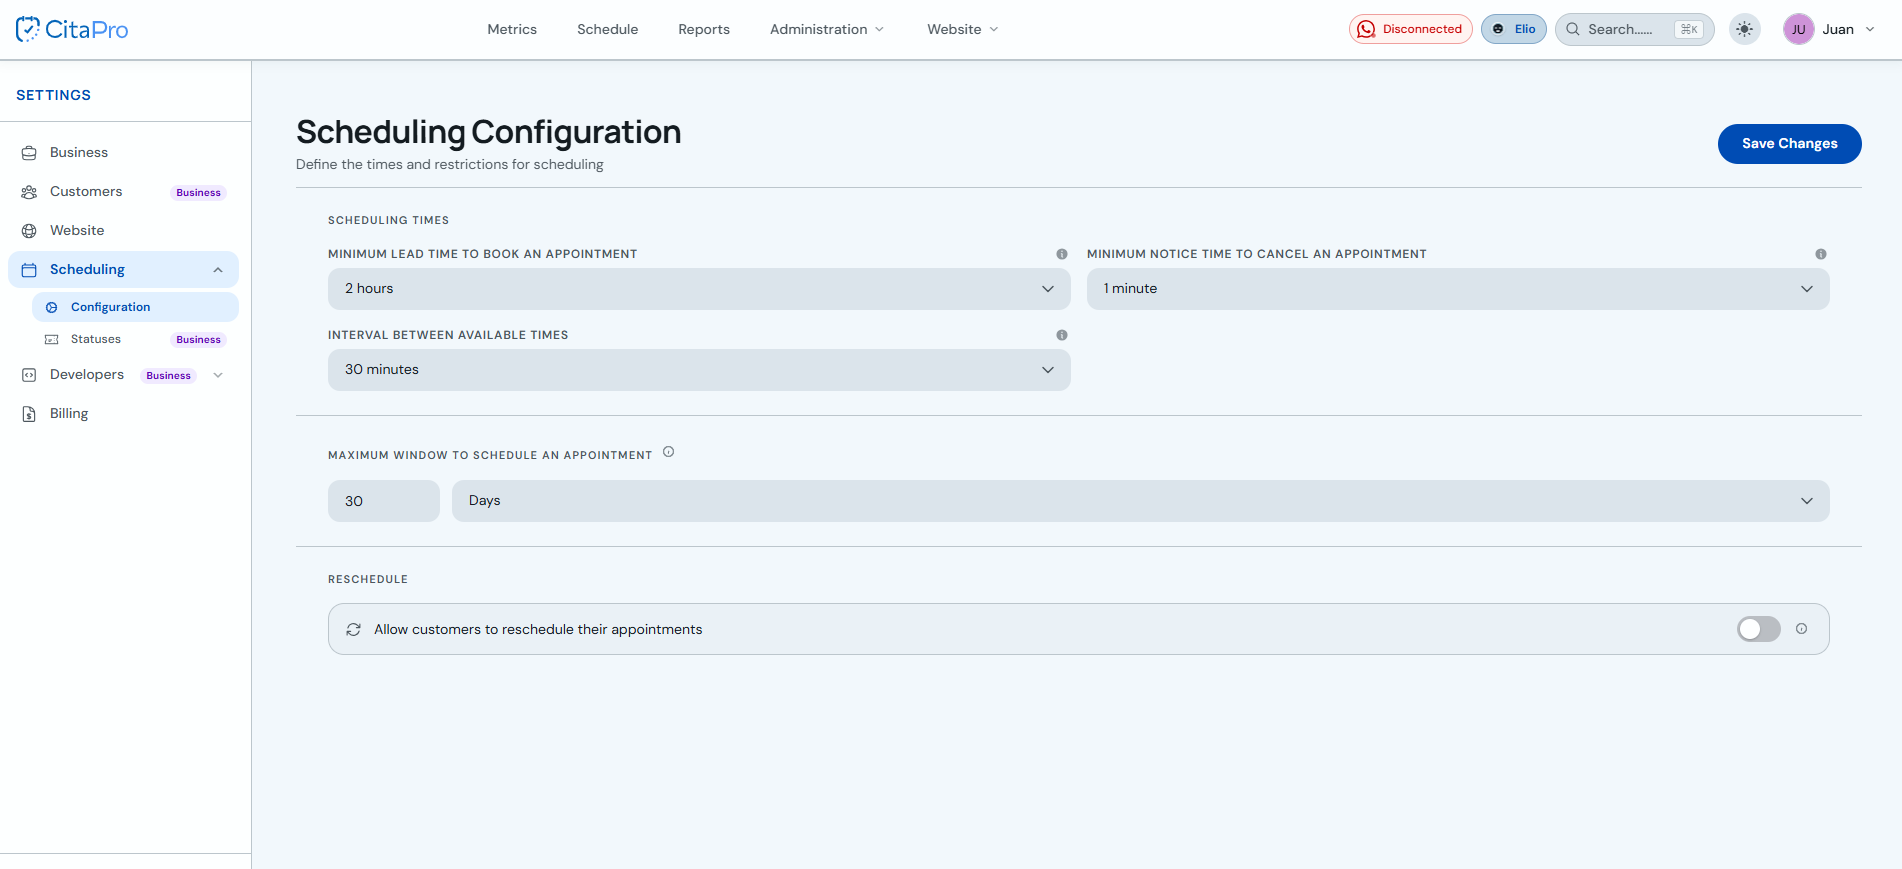Click the Scheduling Configuration page title
Screen dimensions: 1902x869
tap(488, 132)
